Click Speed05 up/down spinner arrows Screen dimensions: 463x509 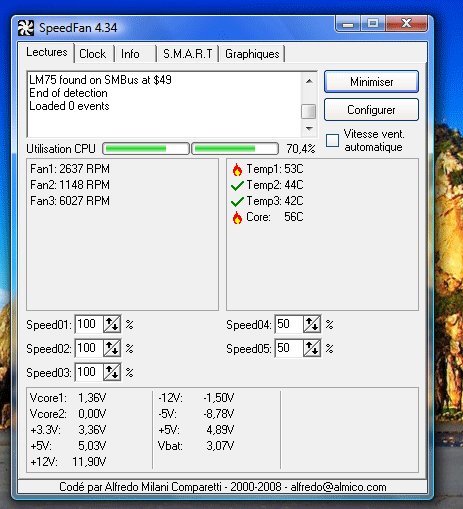click(312, 348)
